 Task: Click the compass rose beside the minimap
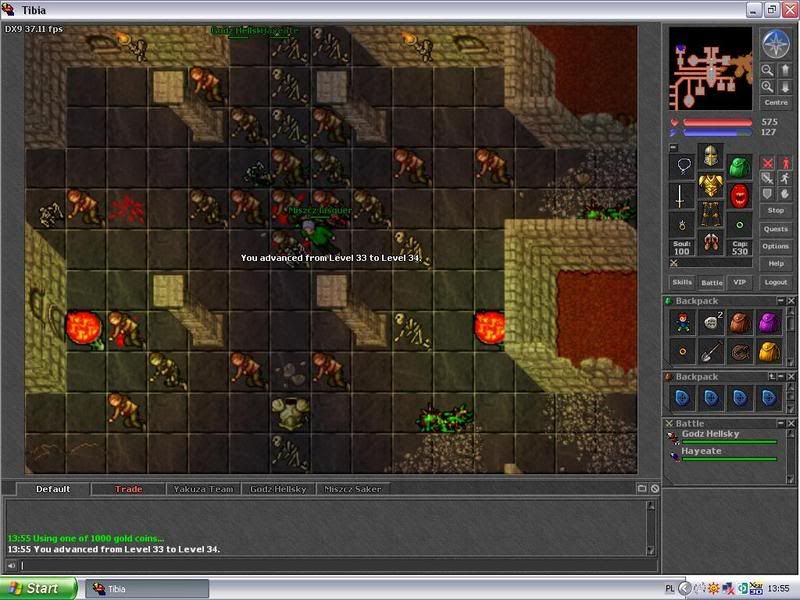[776, 44]
